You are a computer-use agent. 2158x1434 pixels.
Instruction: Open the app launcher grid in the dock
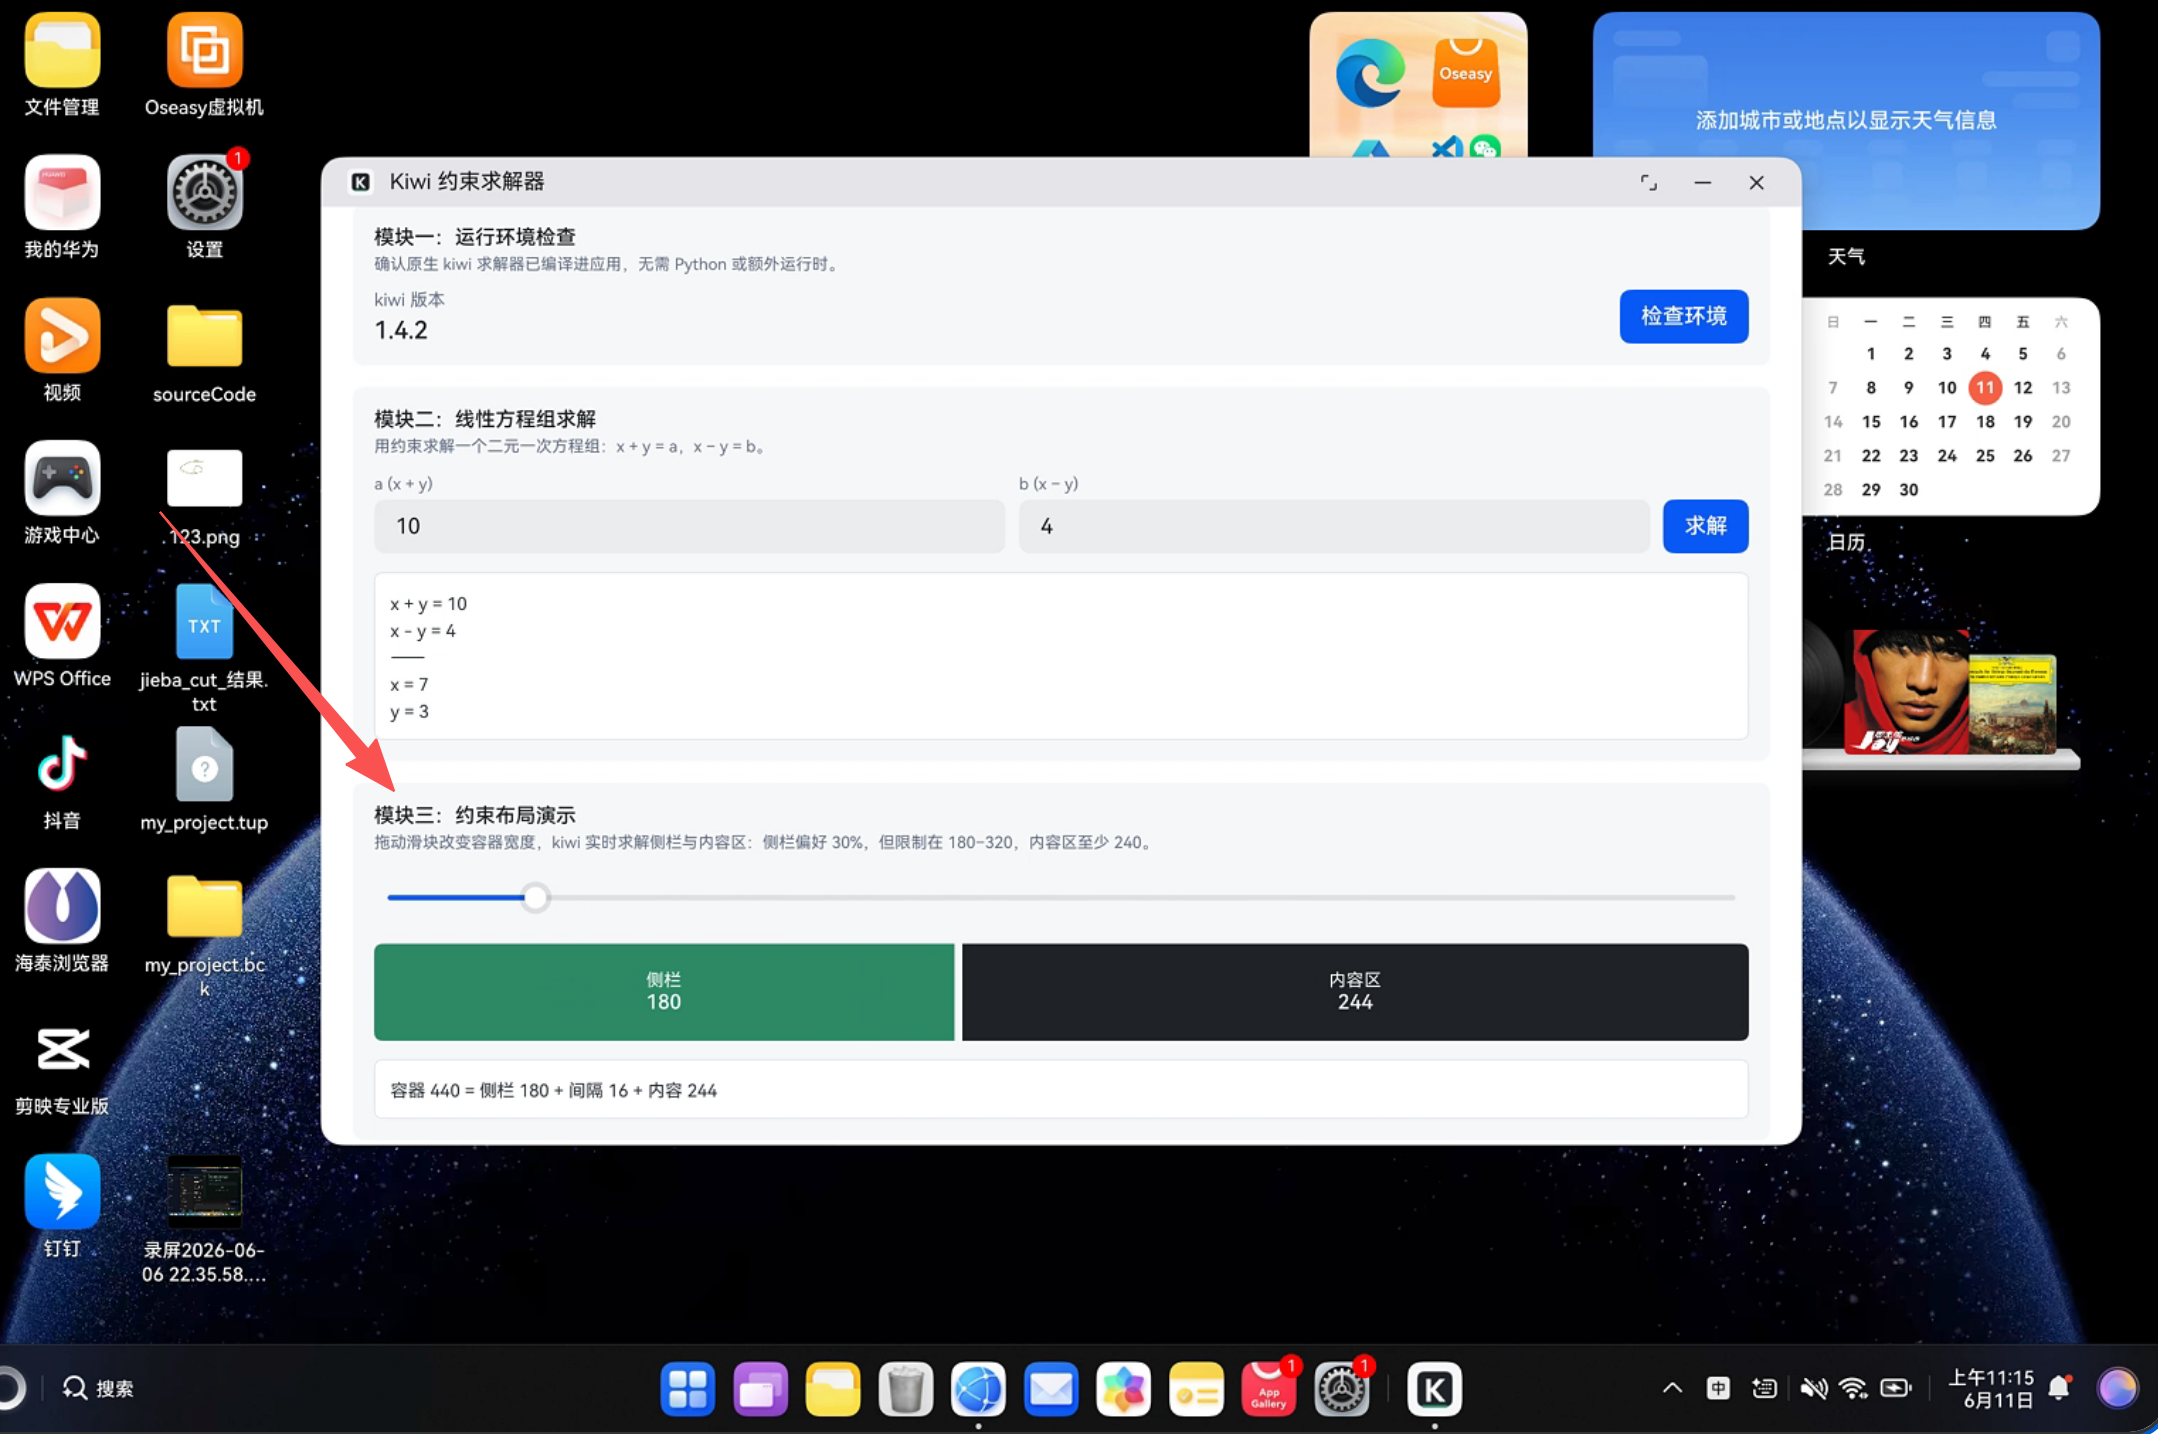687,1389
